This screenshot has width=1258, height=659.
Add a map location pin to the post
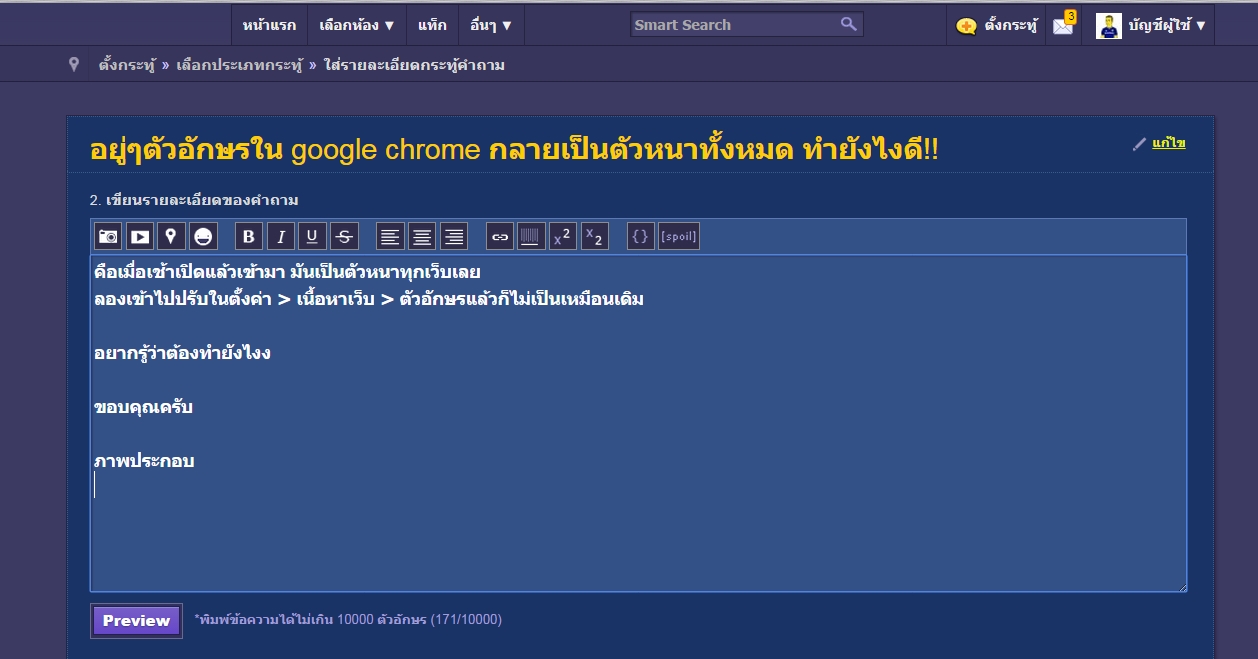pos(171,236)
